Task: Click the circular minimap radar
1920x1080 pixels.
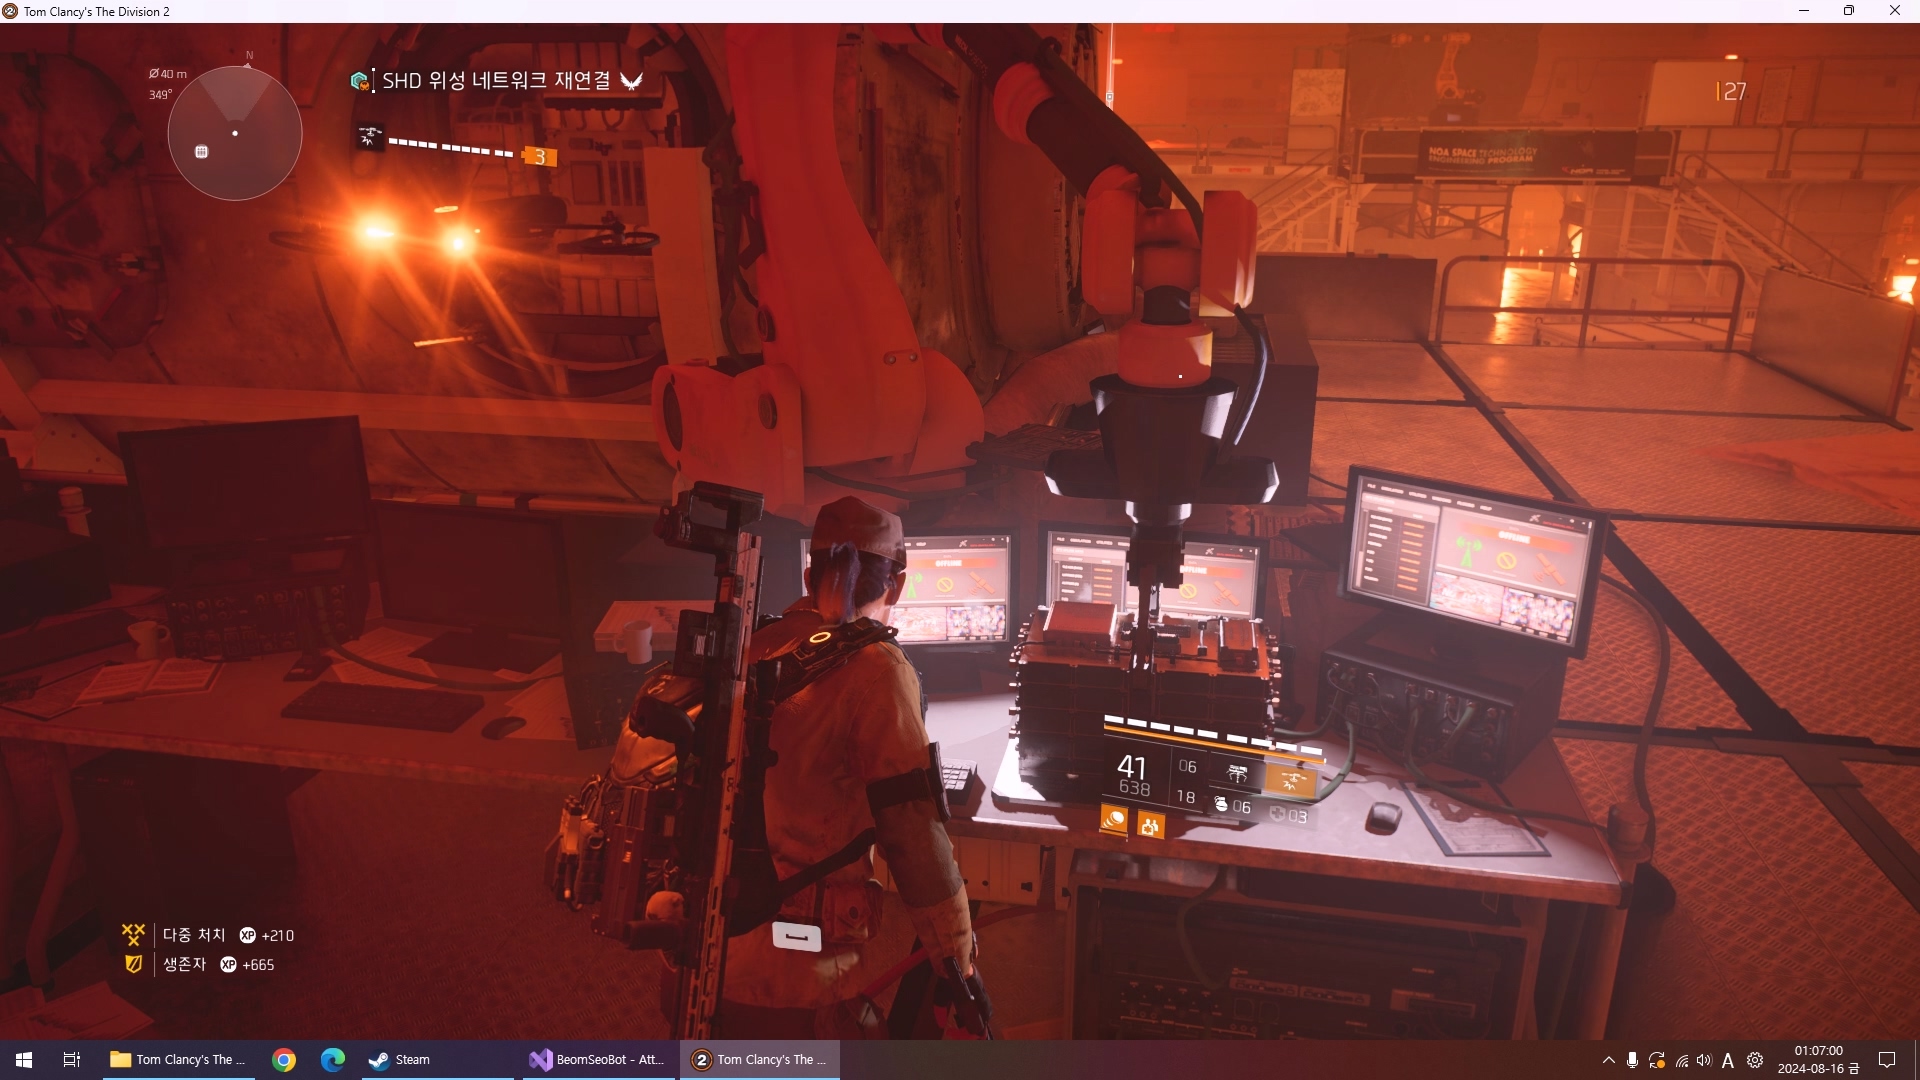Action: coord(235,133)
